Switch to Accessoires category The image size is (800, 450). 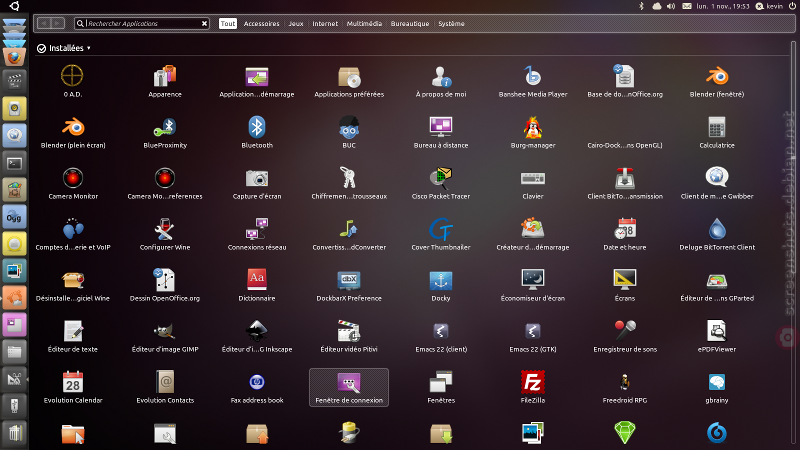[261, 23]
